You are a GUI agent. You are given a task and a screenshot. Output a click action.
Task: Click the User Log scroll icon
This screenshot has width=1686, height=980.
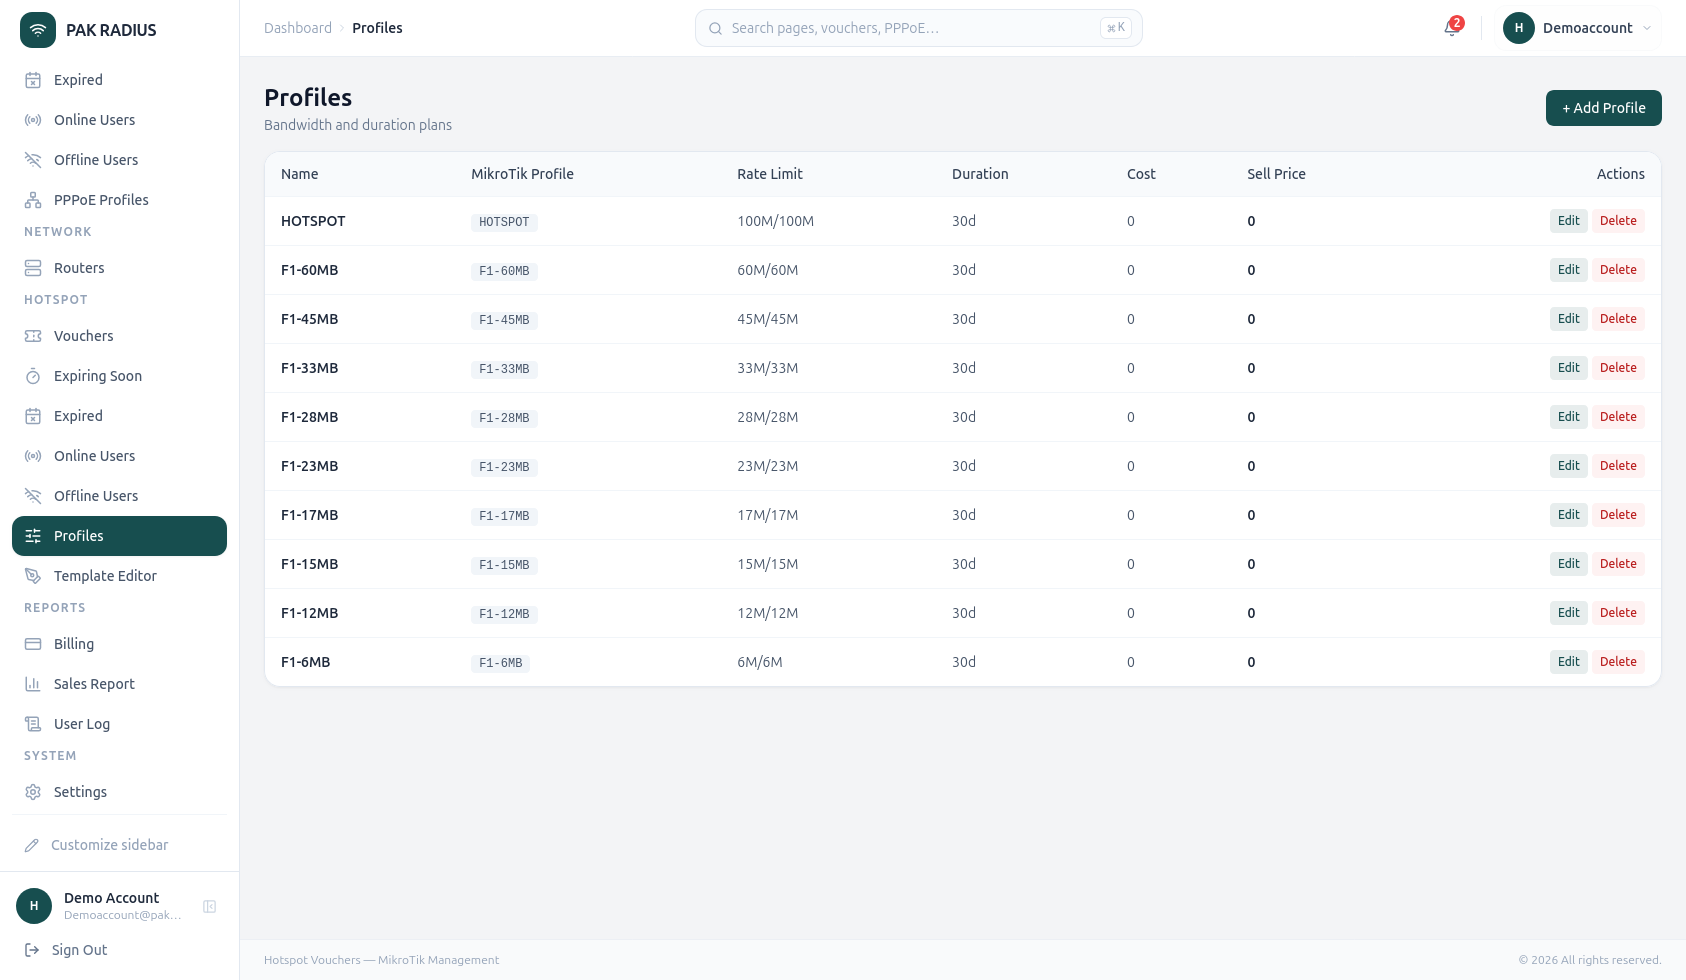(33, 724)
